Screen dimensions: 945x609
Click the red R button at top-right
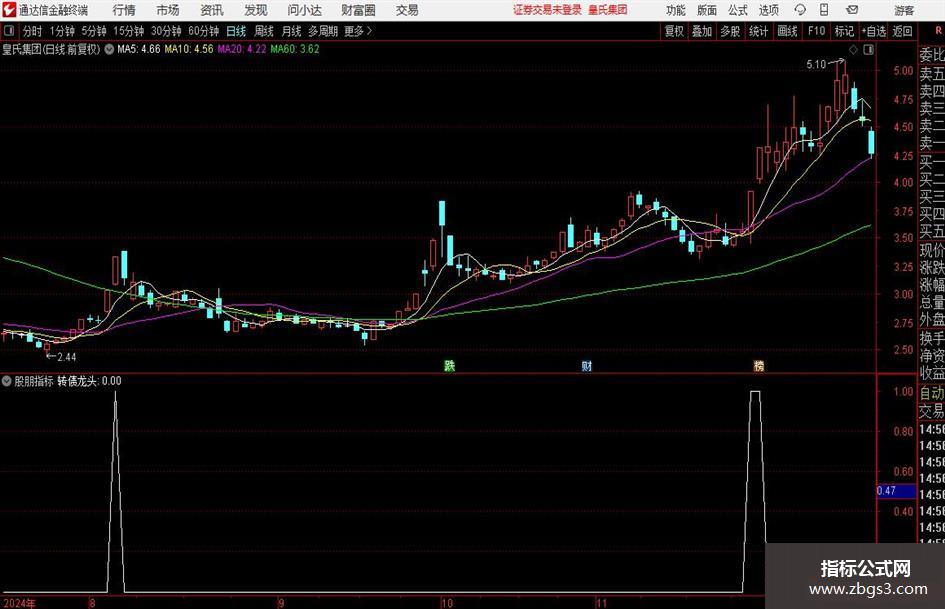coord(938,30)
